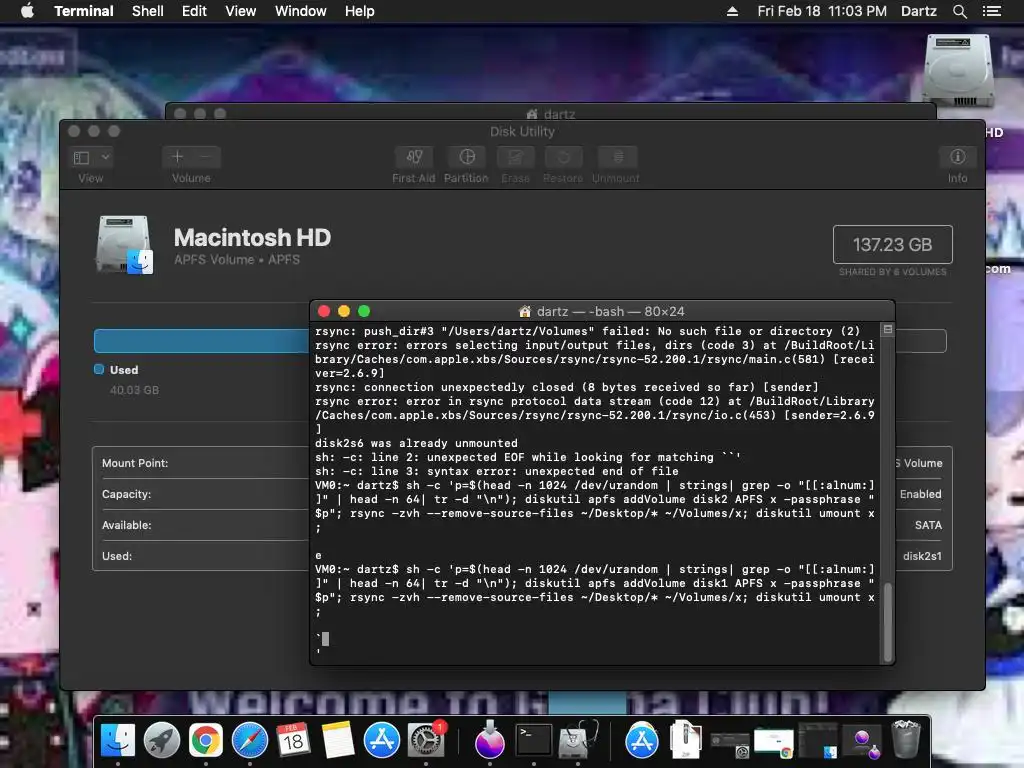
Task: Open the View menu in the menu bar
Action: tap(240, 11)
